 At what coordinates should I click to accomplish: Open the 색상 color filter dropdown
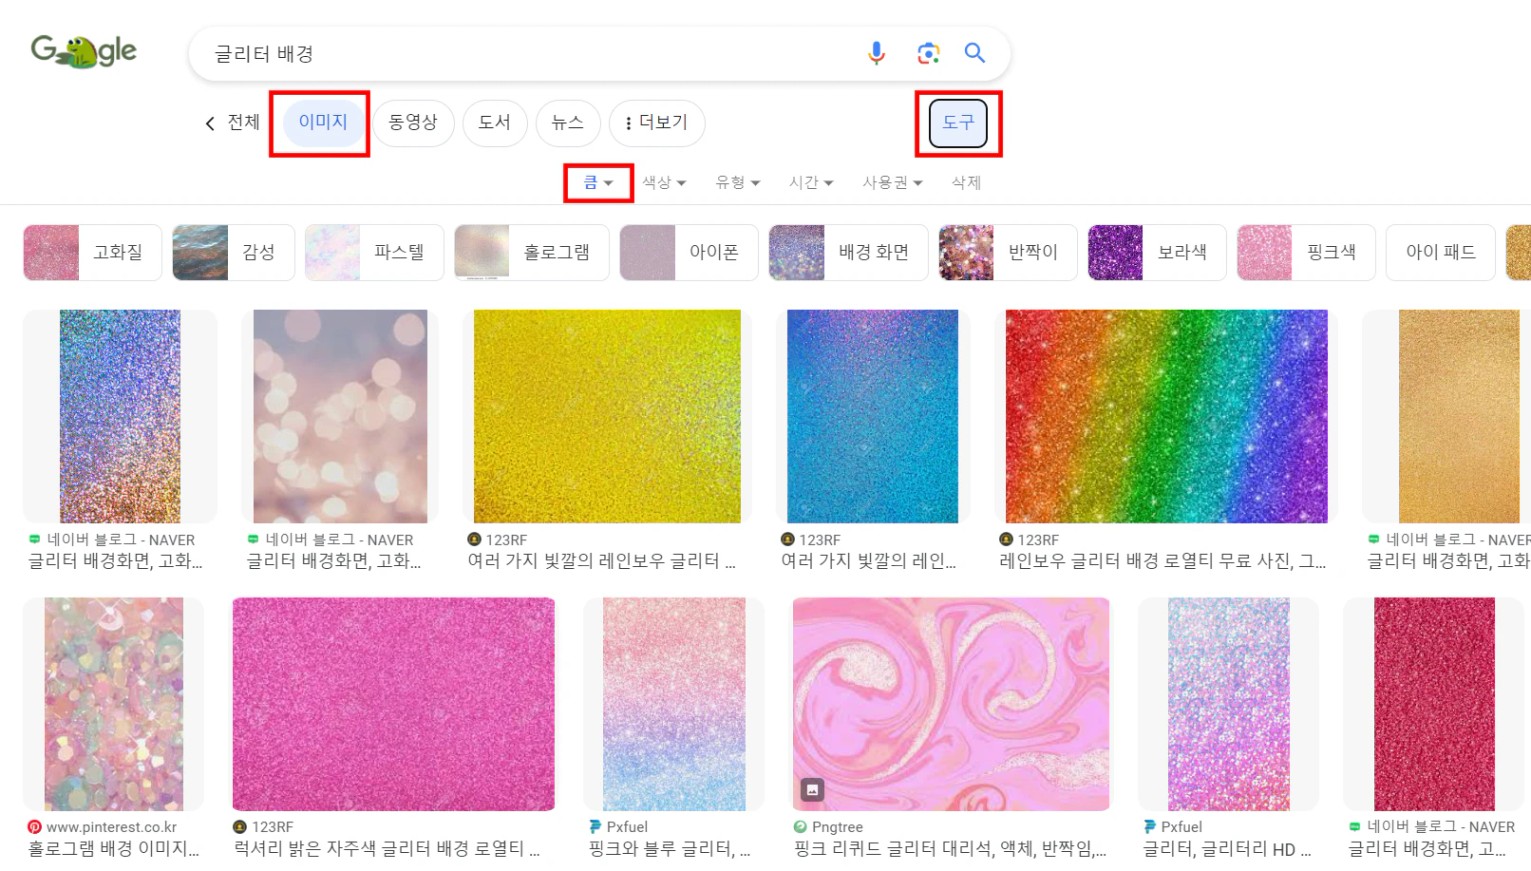tap(664, 183)
